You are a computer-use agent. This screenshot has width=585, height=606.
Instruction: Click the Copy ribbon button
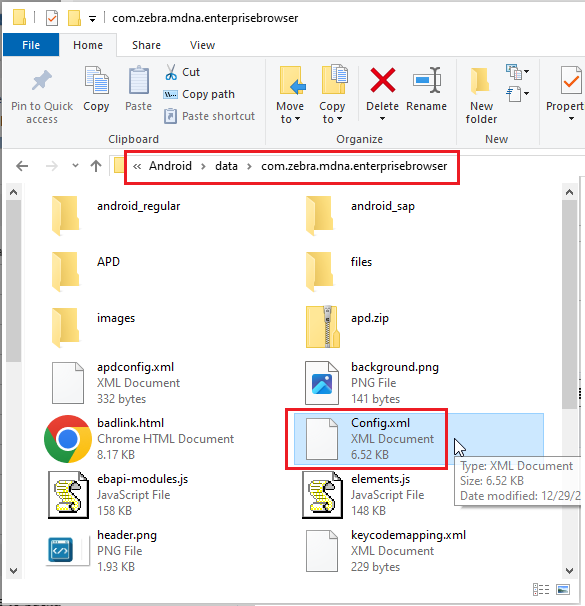click(x=96, y=89)
